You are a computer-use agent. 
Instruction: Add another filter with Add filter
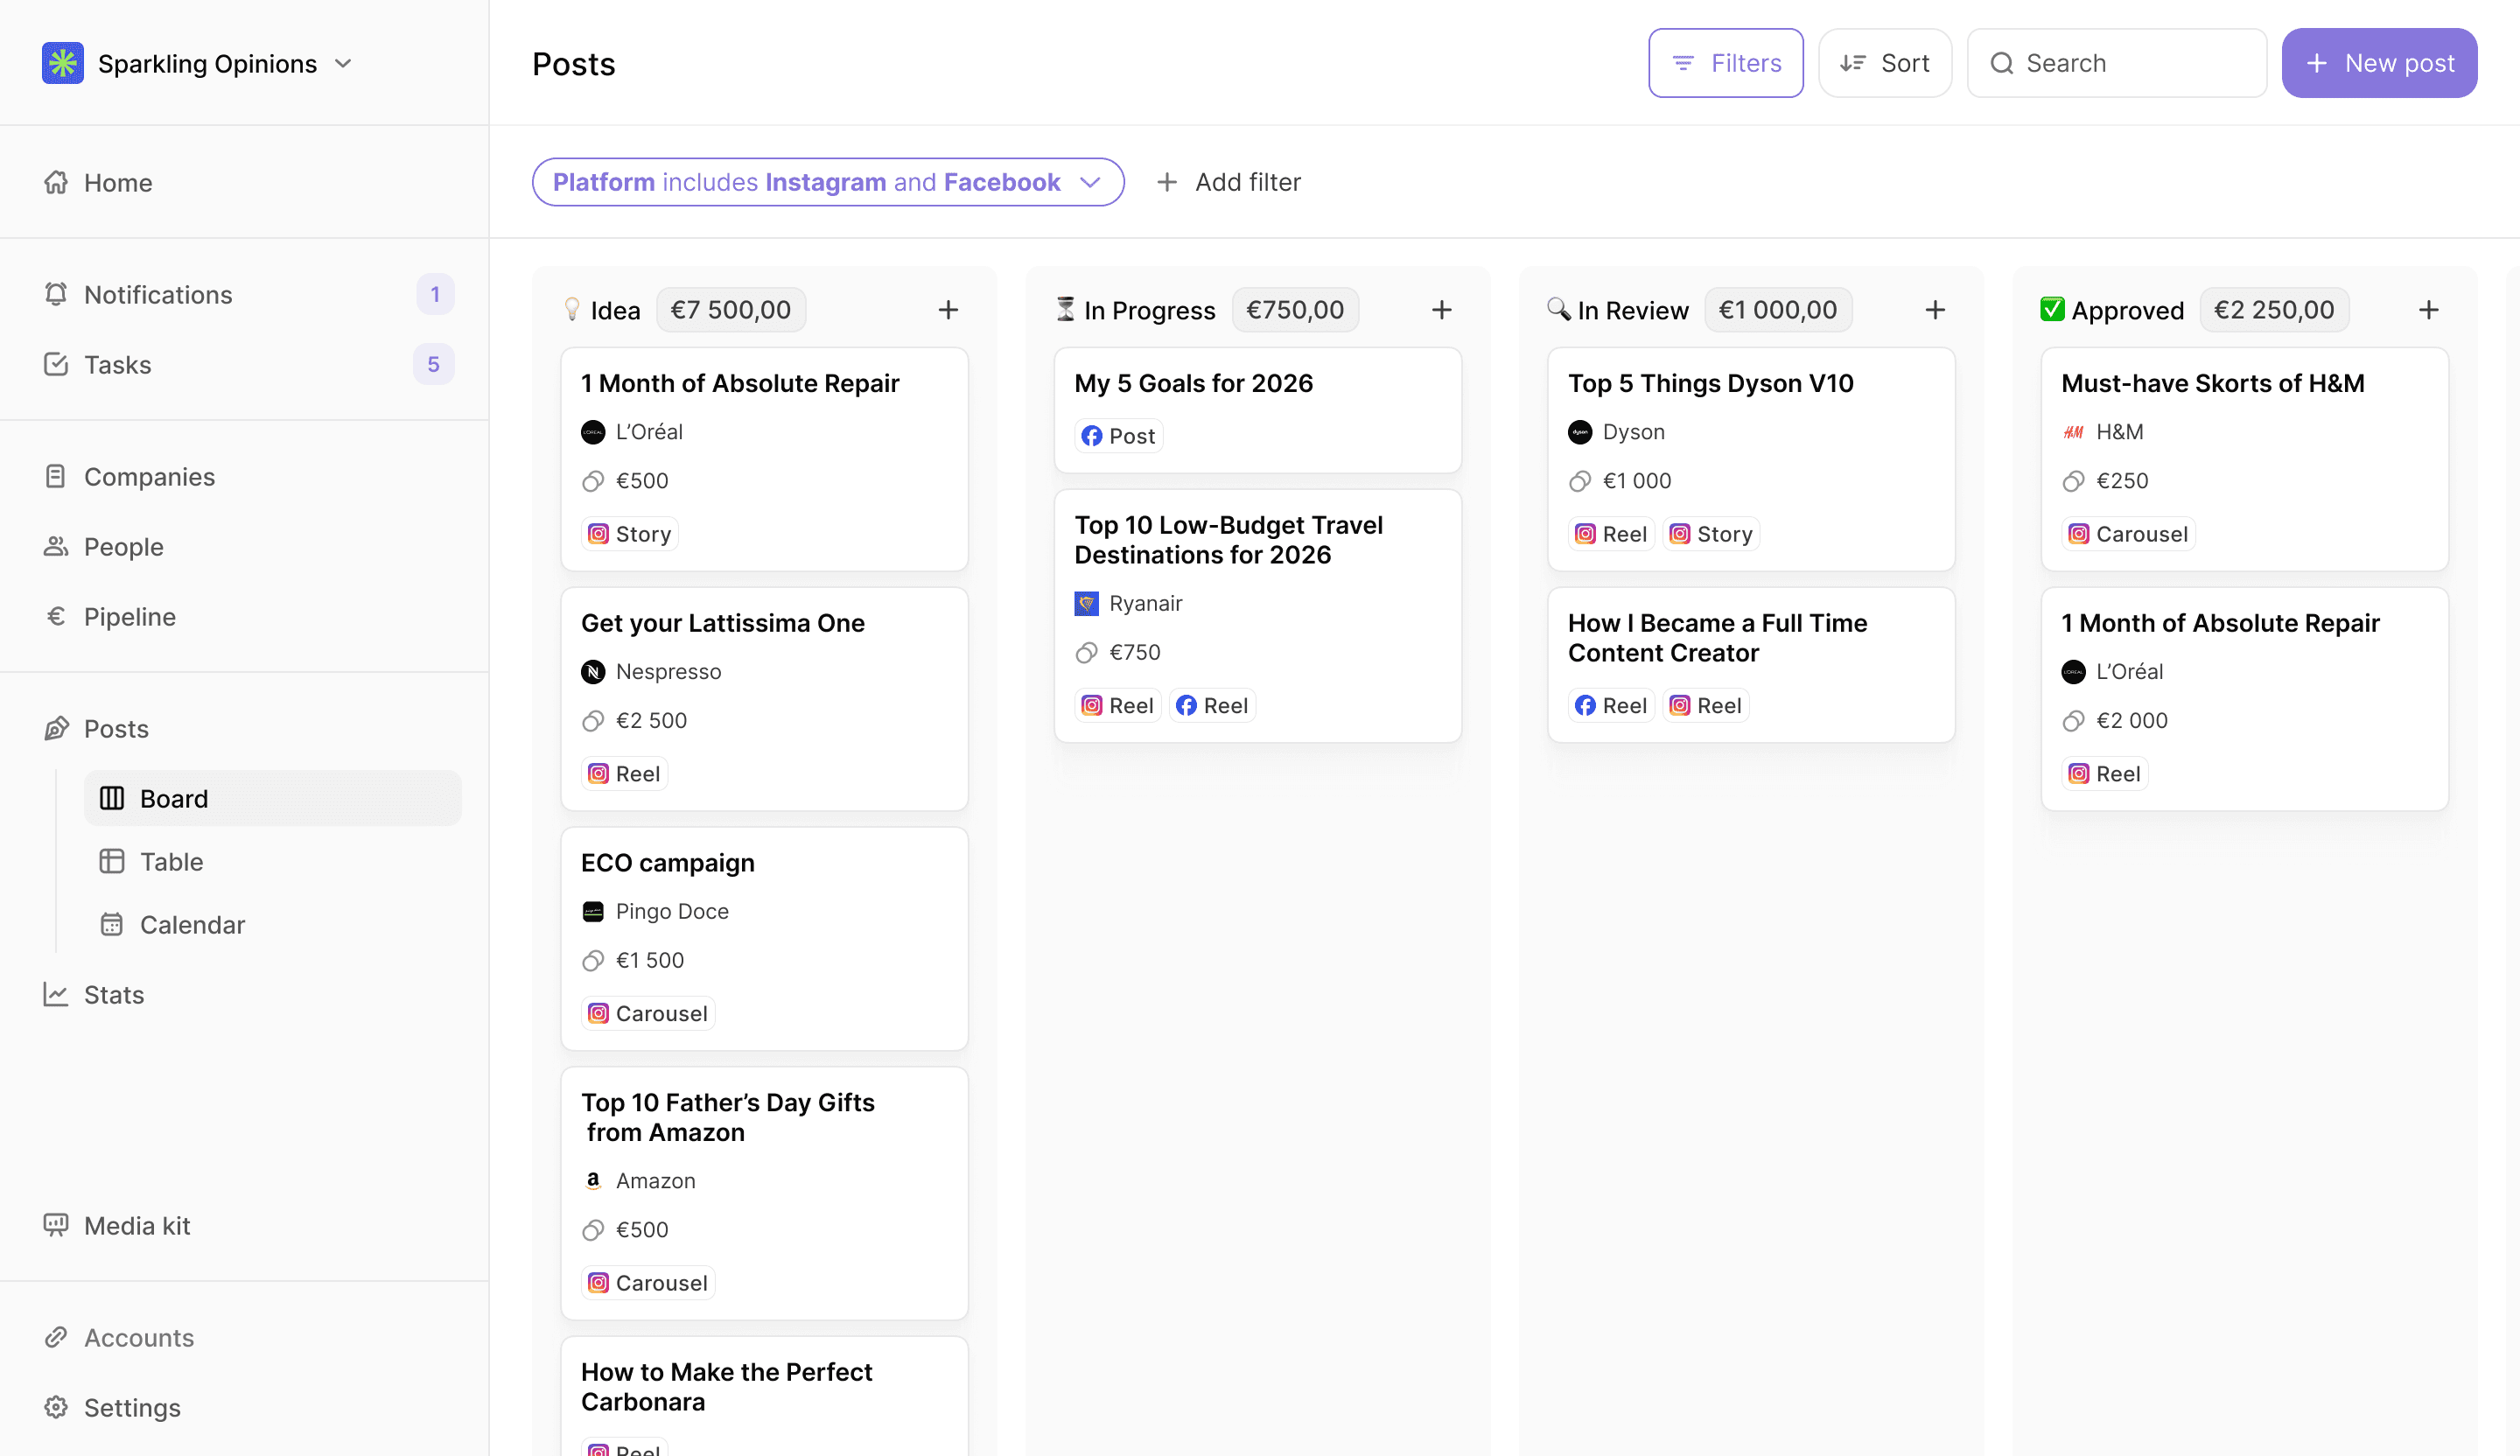[1229, 182]
